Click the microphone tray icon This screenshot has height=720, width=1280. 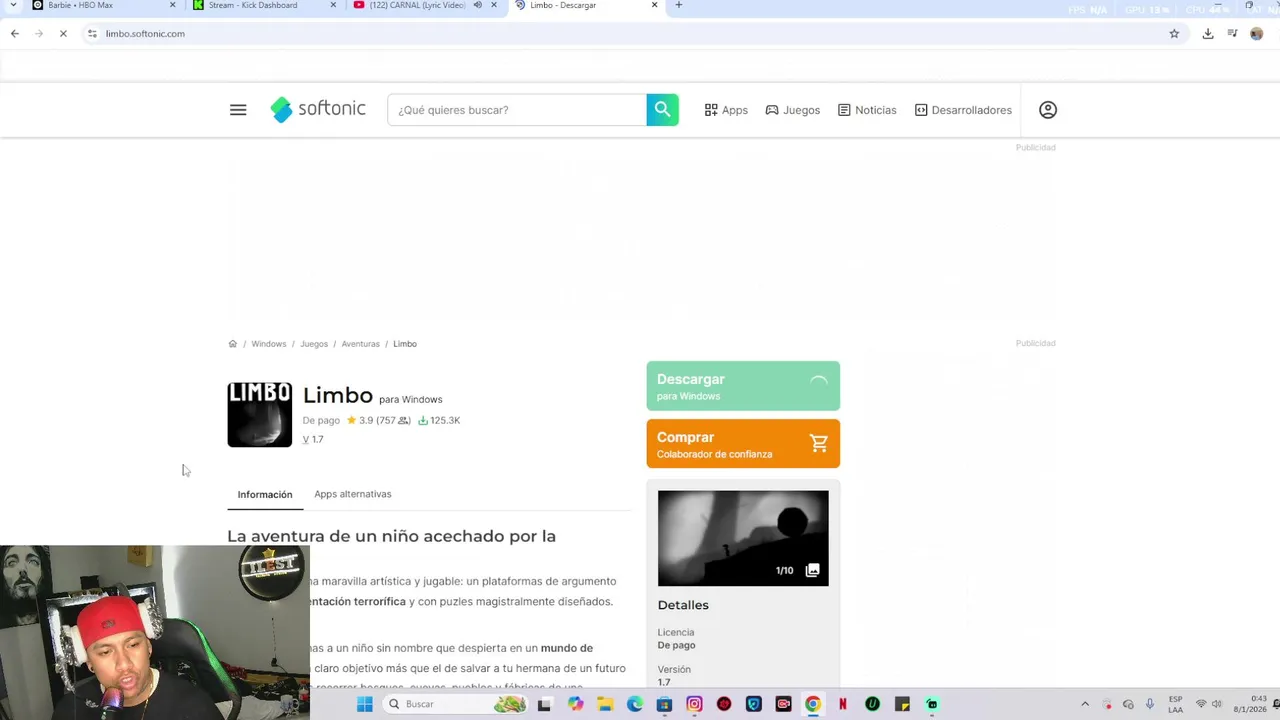[x=1150, y=704]
